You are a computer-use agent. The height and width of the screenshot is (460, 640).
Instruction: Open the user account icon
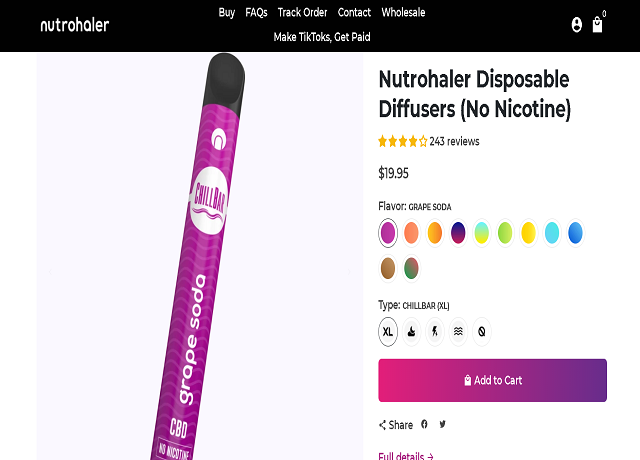pos(576,25)
